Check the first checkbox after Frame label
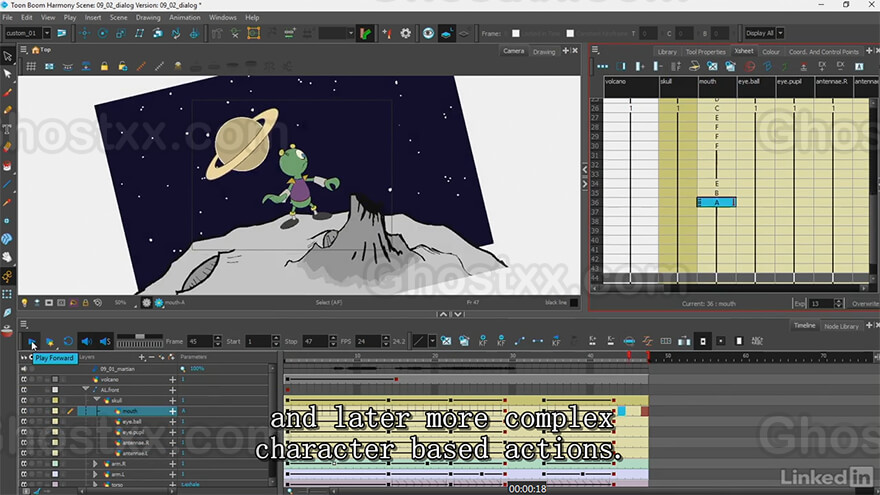Screen dimensions: 880x495 [x=515, y=34]
